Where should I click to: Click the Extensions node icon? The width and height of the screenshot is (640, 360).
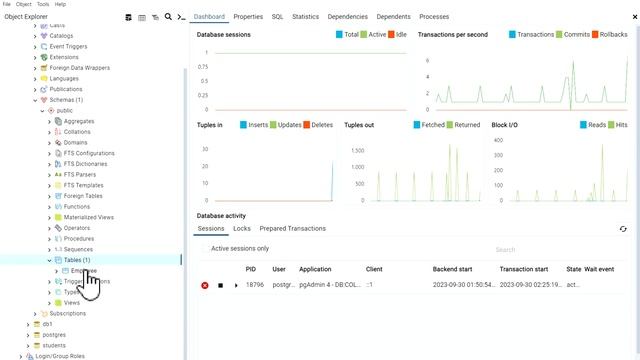44,57
